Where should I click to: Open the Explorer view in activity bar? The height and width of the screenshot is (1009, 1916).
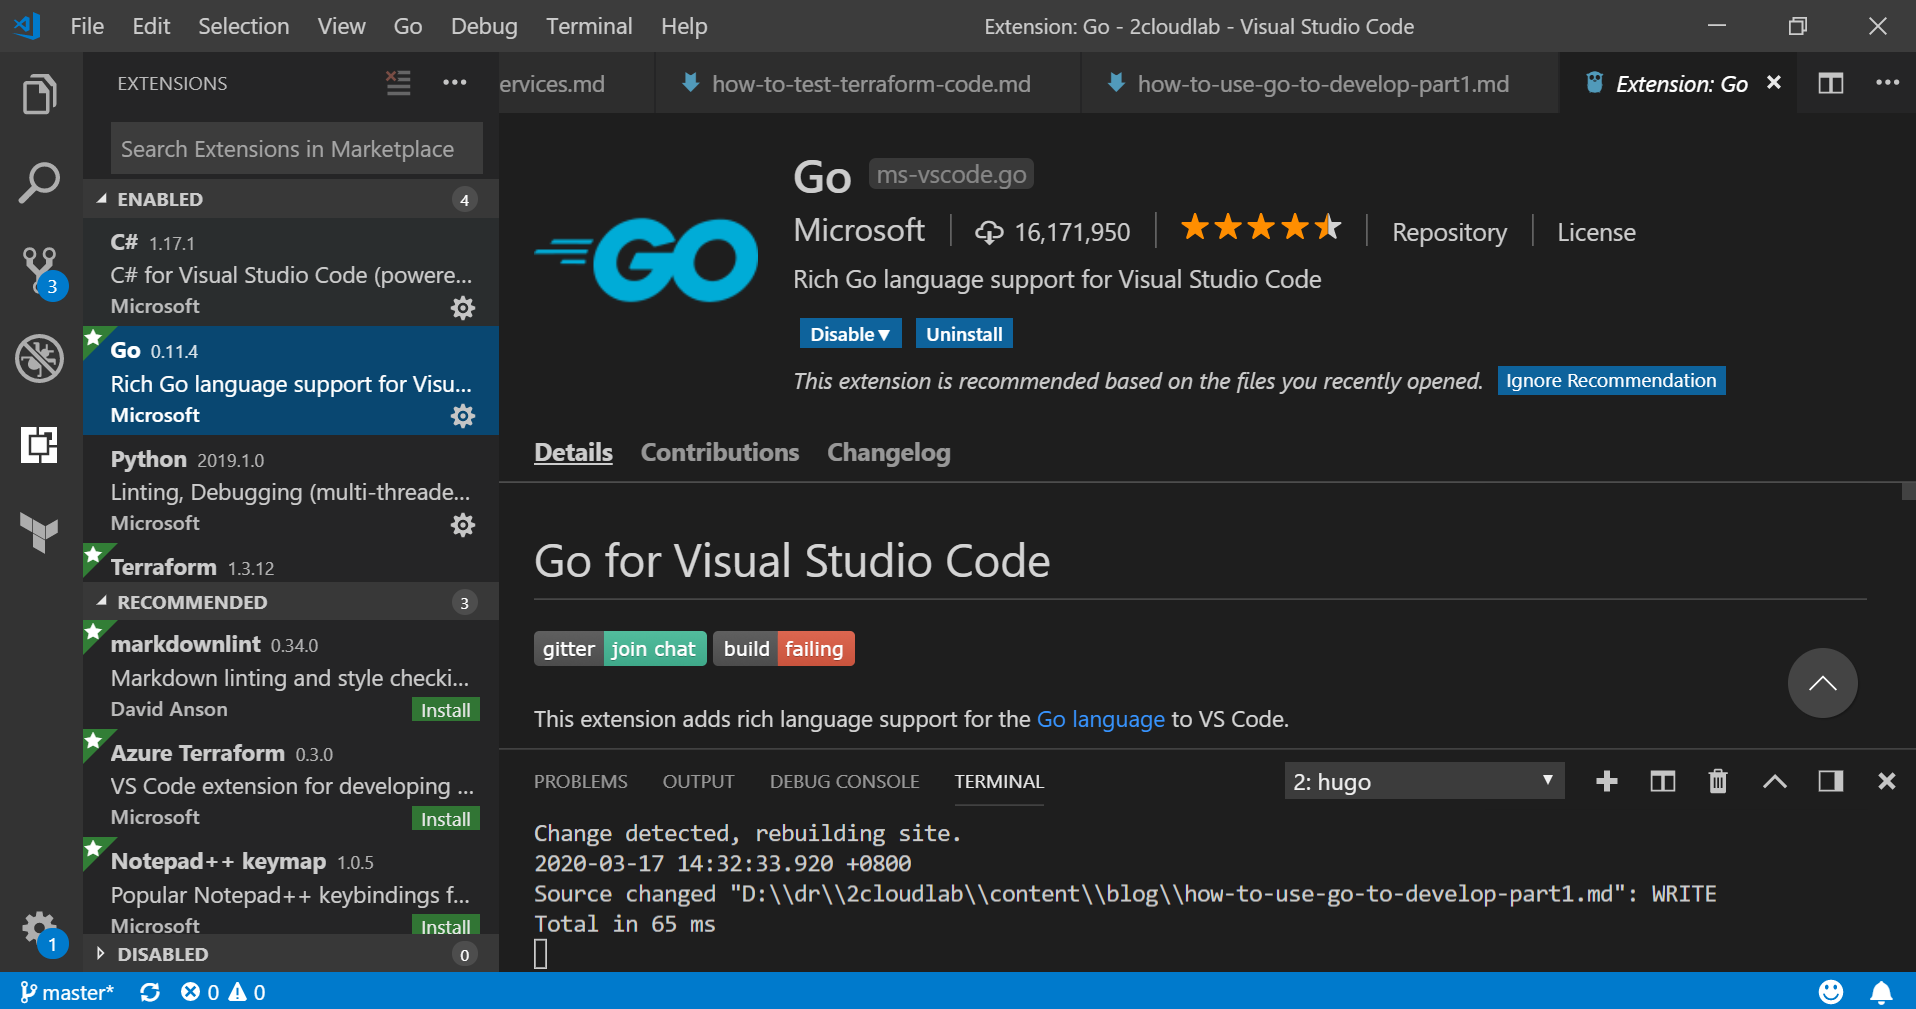tap(40, 95)
